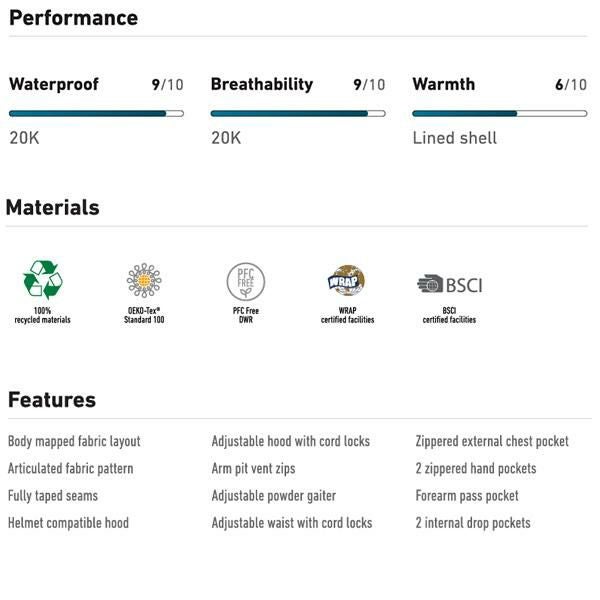
Task: Click the Breathability rating bar
Action: [x=297, y=113]
